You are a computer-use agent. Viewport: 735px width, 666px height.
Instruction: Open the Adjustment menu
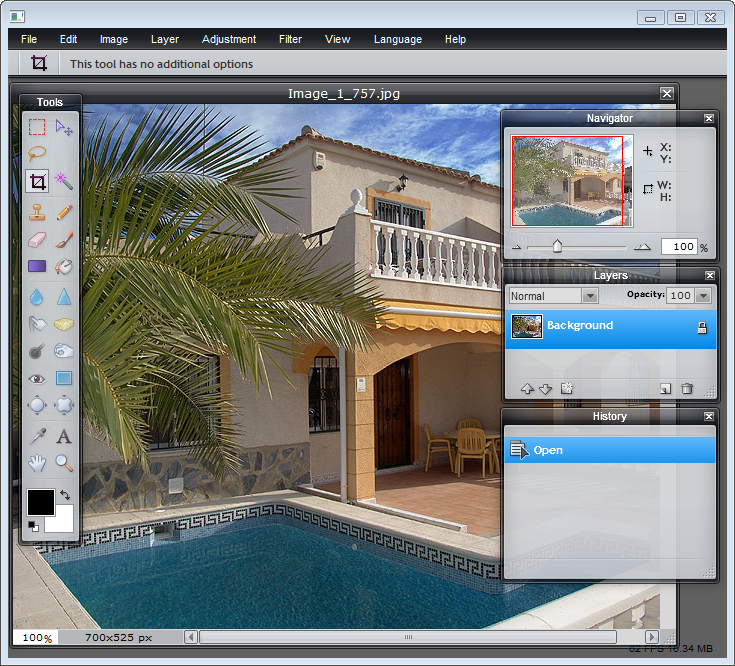229,39
